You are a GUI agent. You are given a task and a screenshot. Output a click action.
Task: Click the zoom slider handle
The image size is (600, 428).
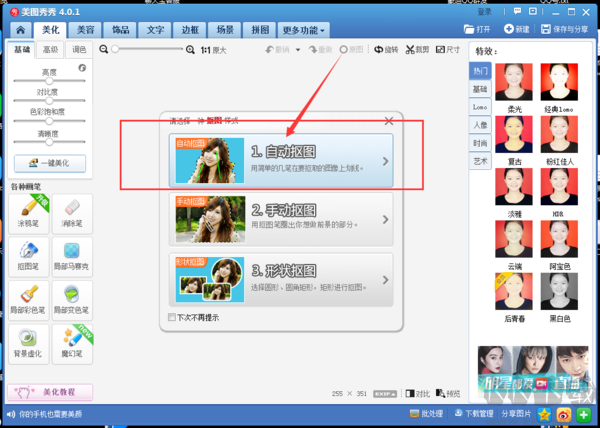[x=115, y=49]
